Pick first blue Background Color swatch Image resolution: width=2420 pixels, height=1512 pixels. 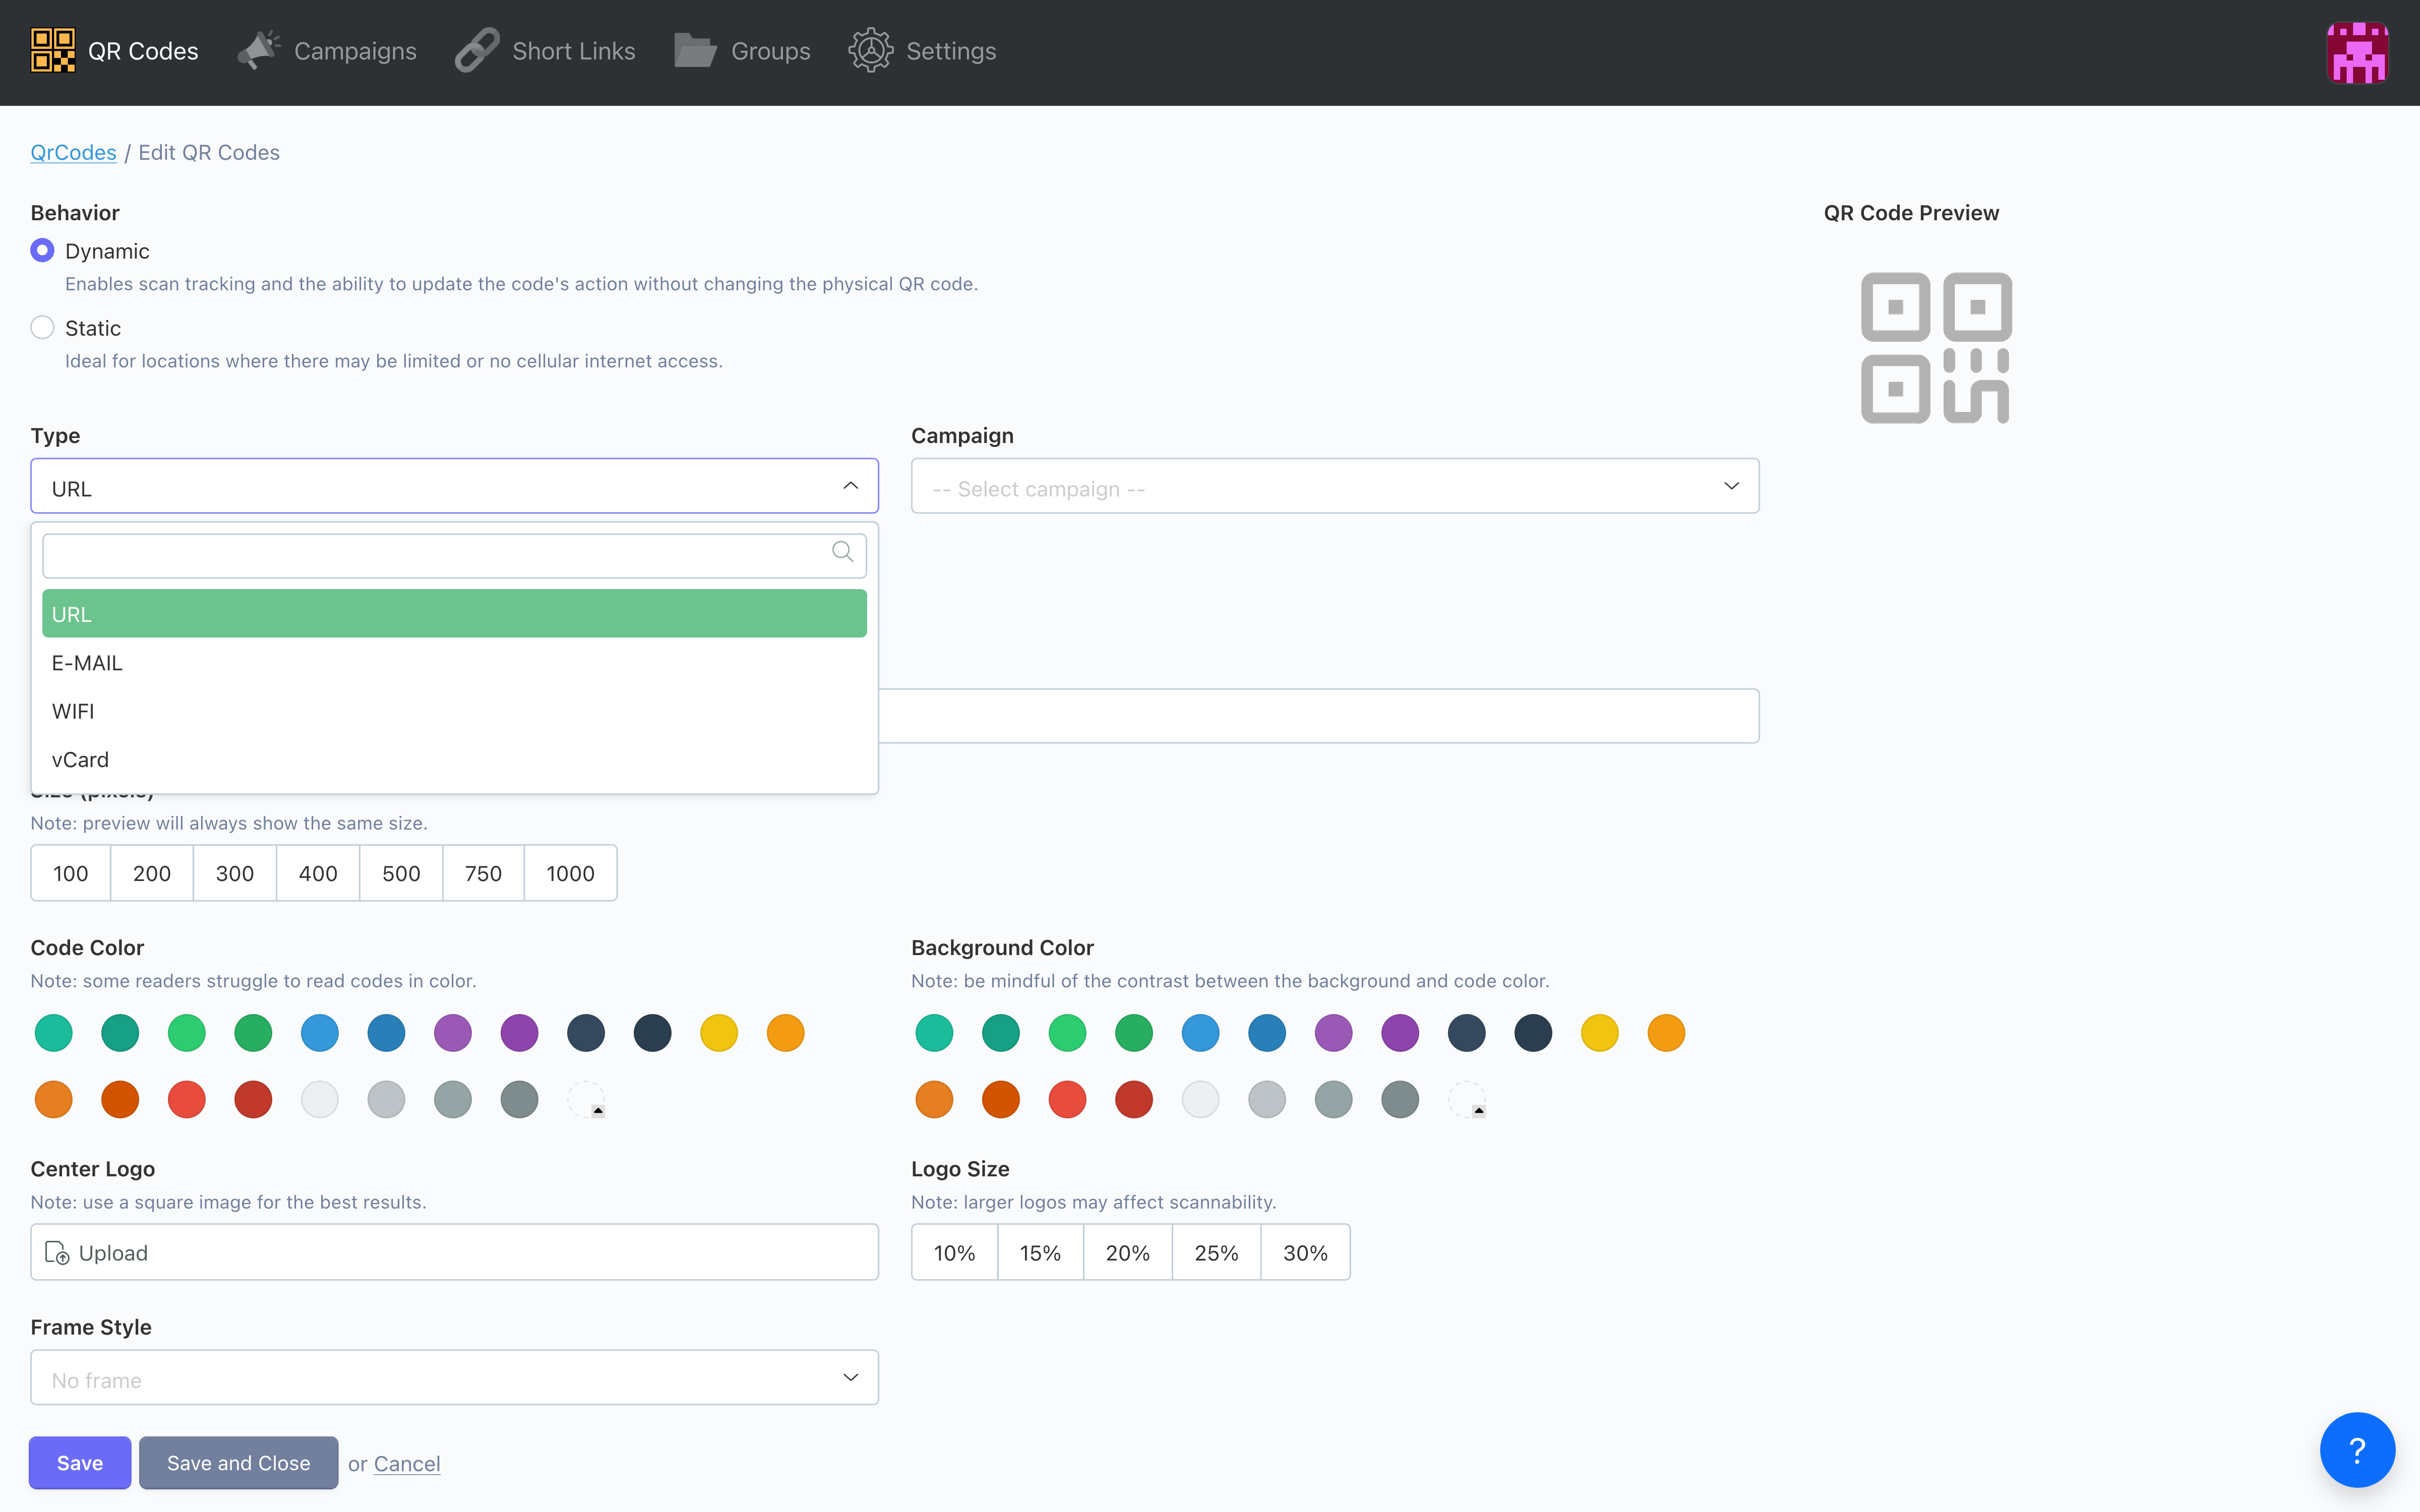point(1200,1033)
